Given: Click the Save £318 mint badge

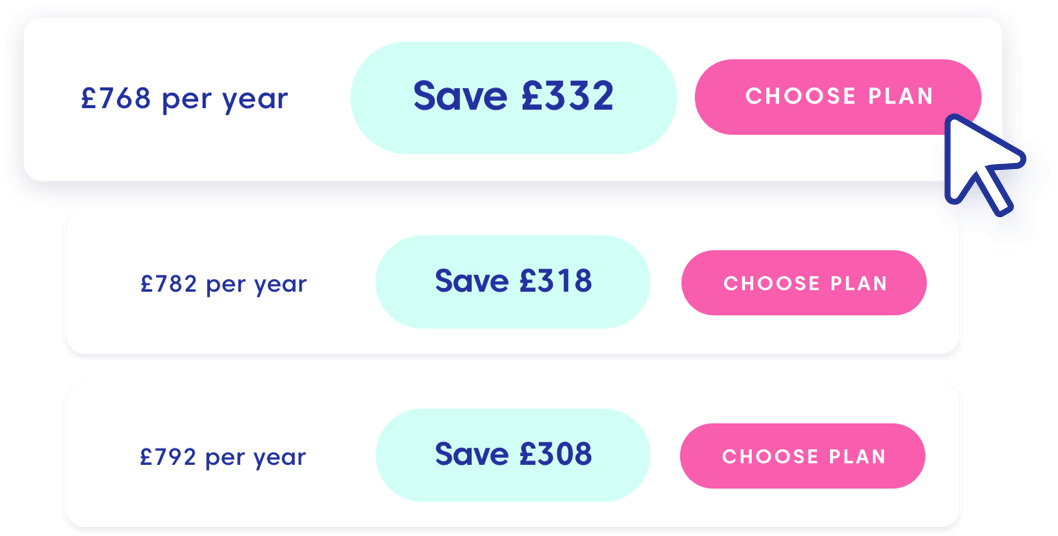Looking at the screenshot, I should coord(513,282).
